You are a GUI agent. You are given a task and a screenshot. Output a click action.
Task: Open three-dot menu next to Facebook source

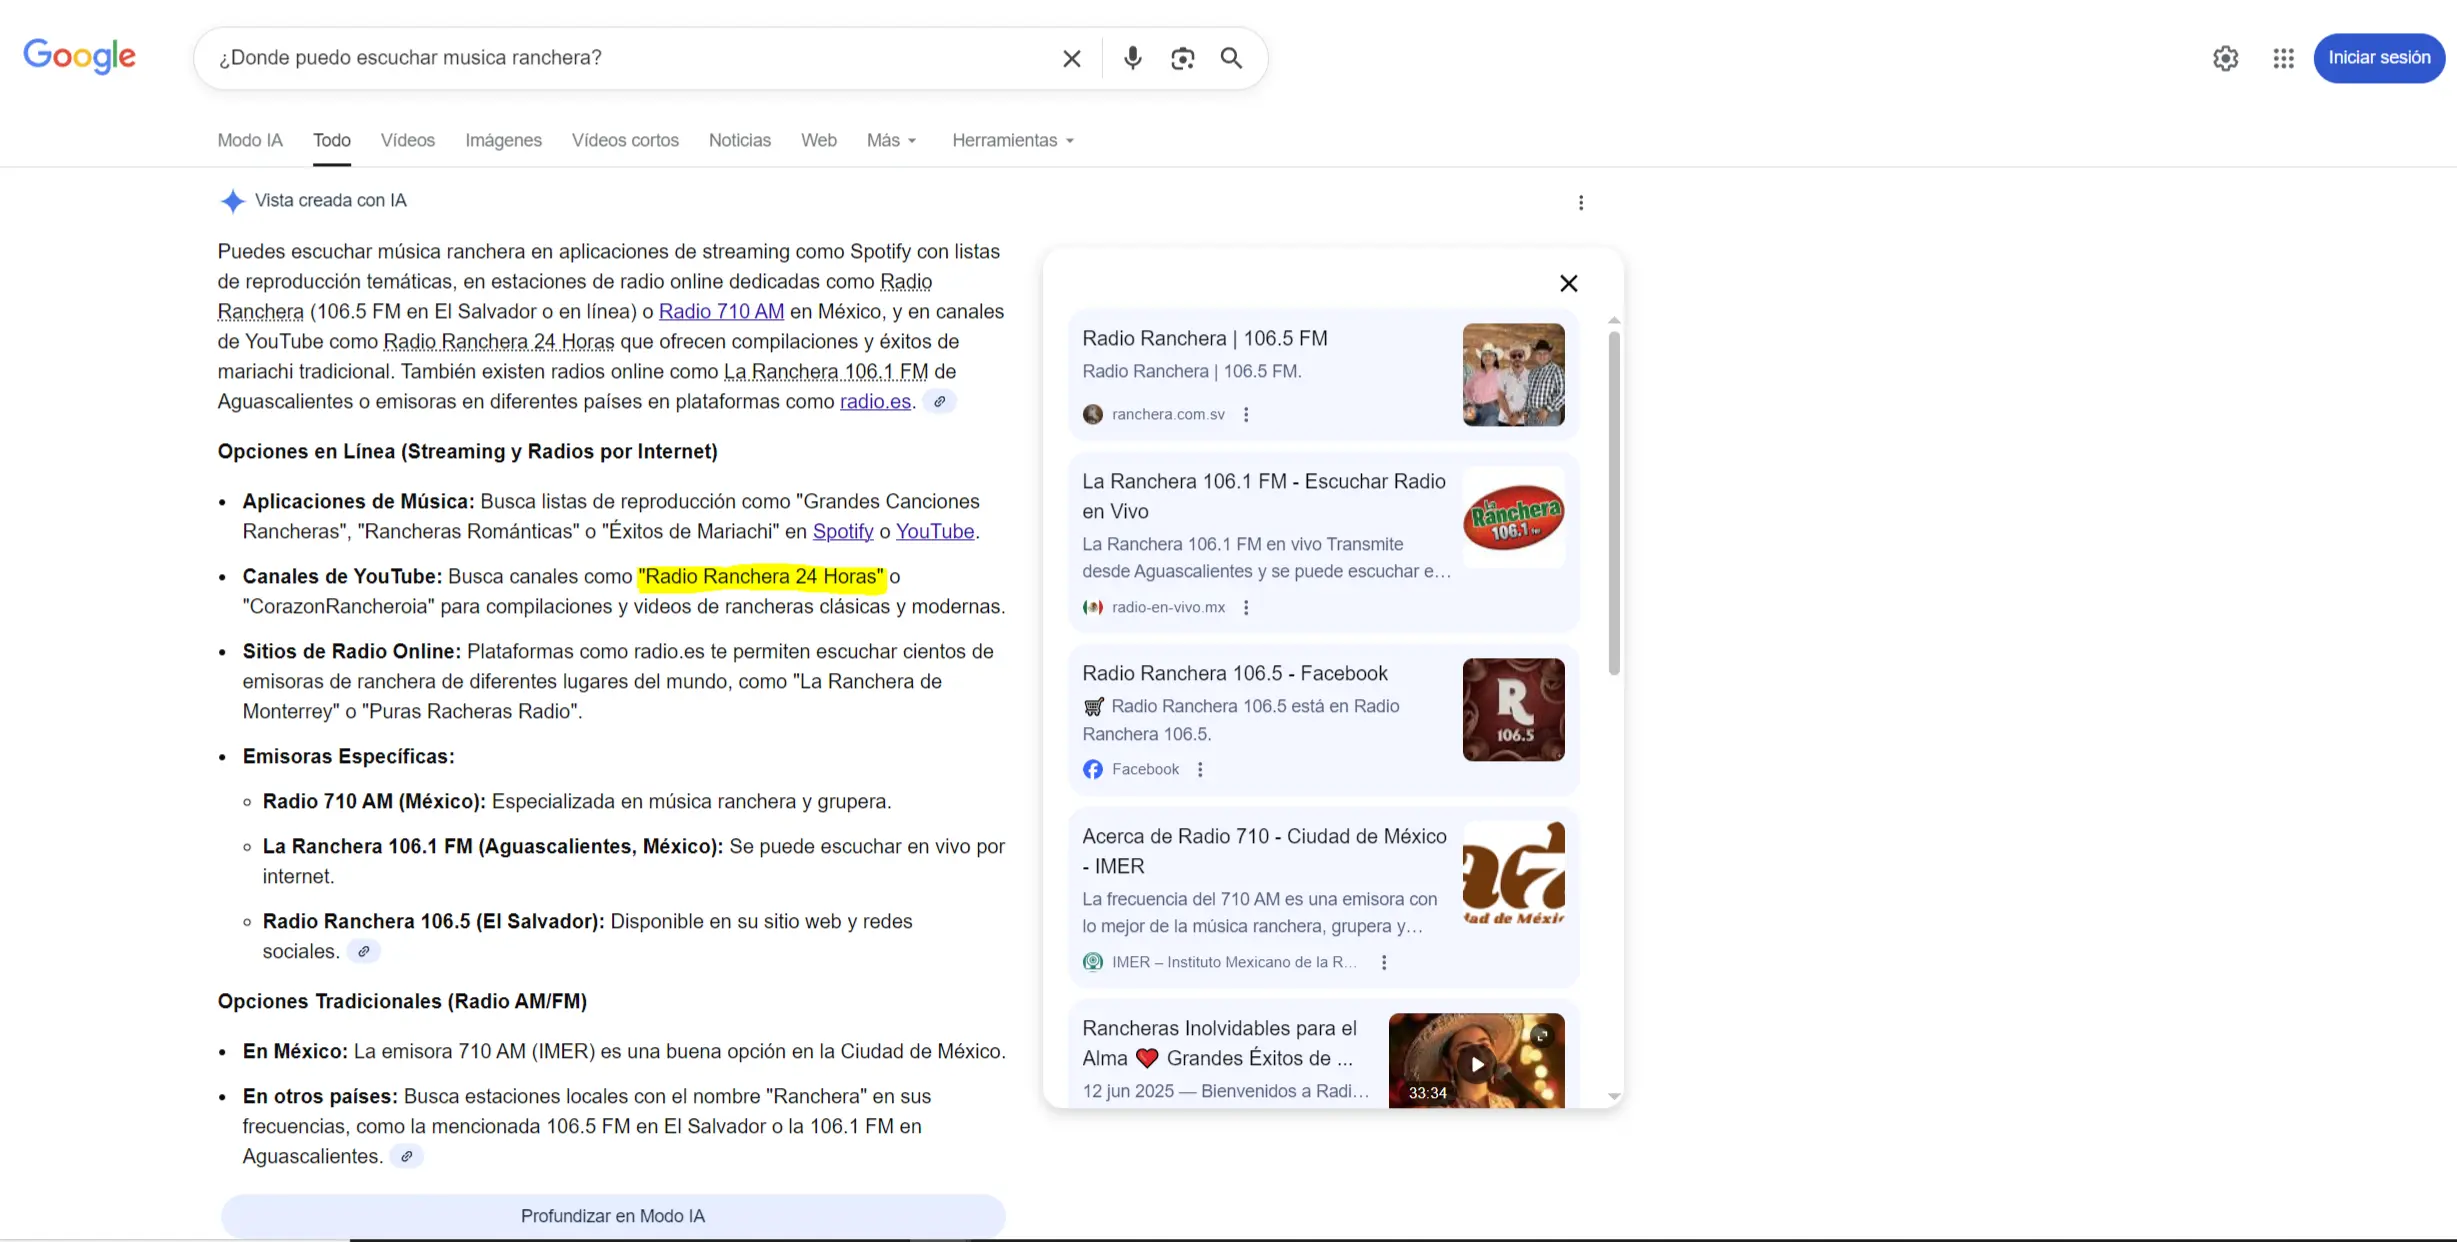(x=1200, y=769)
